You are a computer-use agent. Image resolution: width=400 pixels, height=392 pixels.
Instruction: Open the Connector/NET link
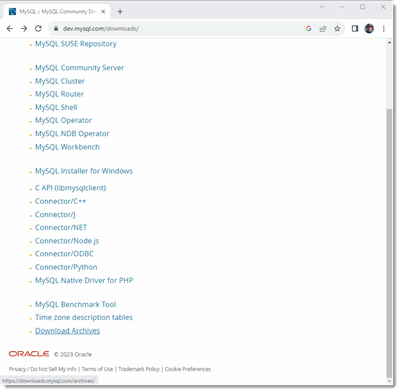61,228
